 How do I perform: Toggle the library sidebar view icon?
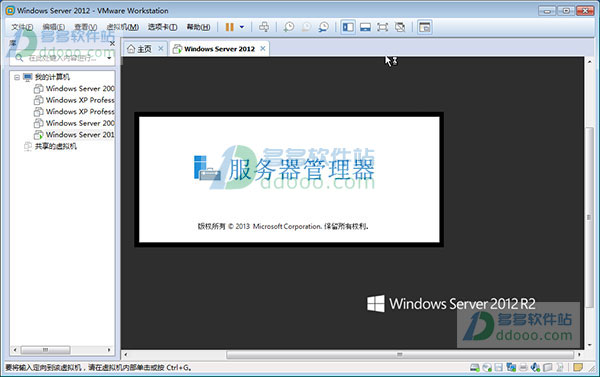[348, 27]
